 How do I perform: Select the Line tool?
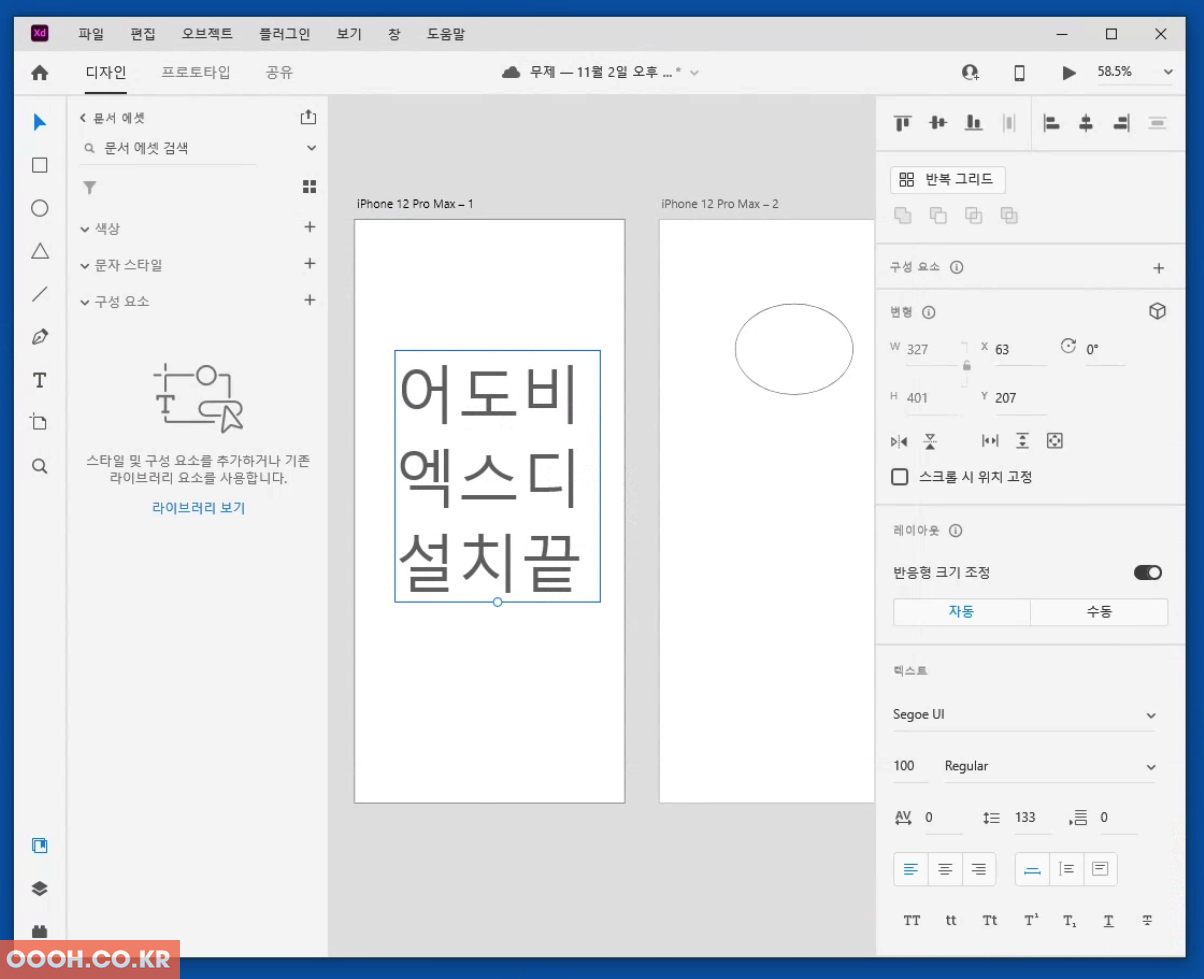(x=40, y=294)
